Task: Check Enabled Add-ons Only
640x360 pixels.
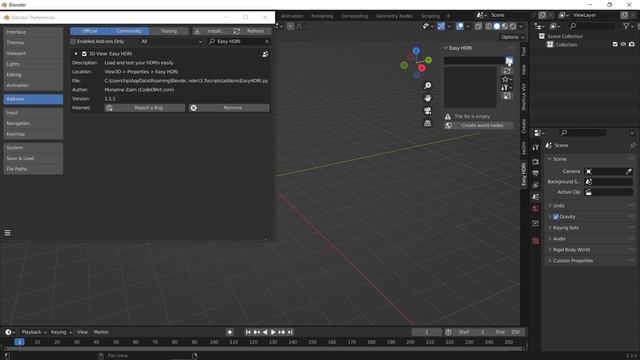Action: [73, 42]
